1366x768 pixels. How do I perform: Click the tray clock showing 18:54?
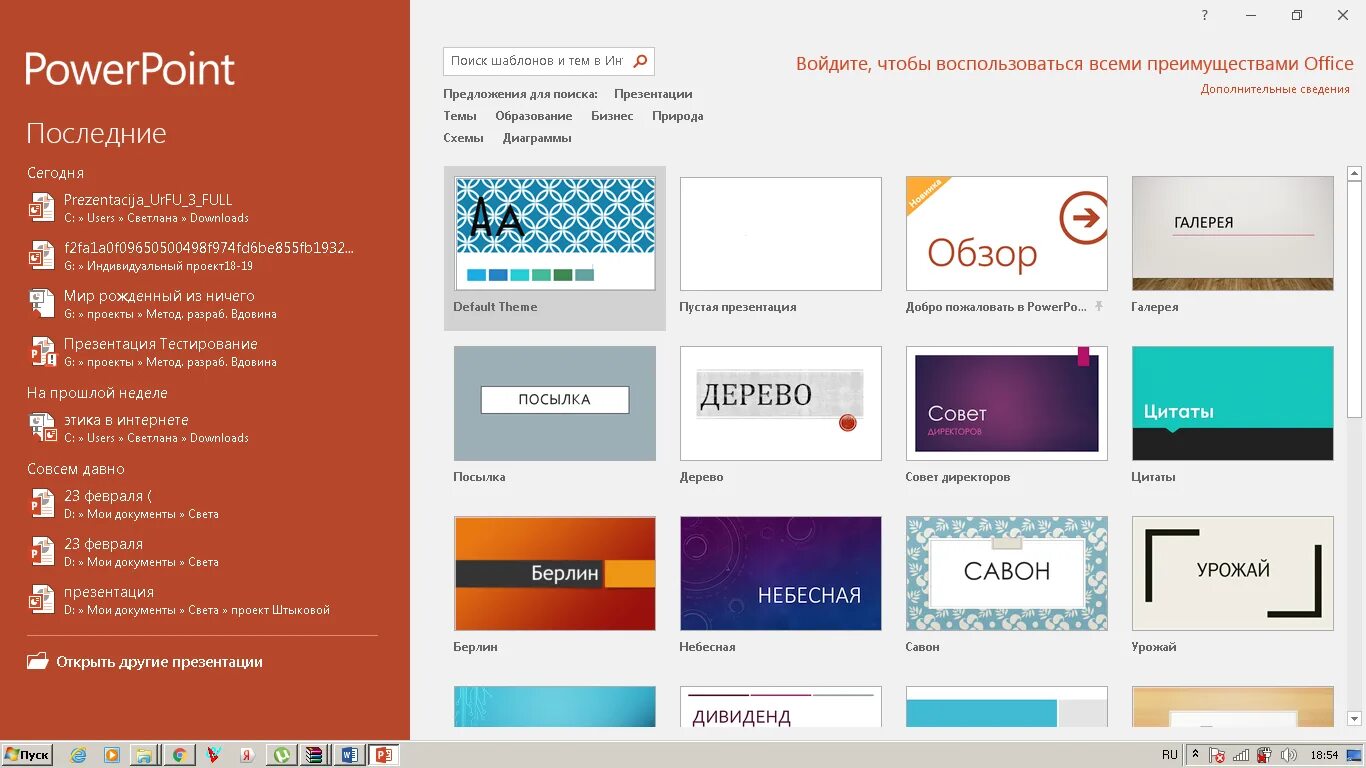click(x=1324, y=755)
